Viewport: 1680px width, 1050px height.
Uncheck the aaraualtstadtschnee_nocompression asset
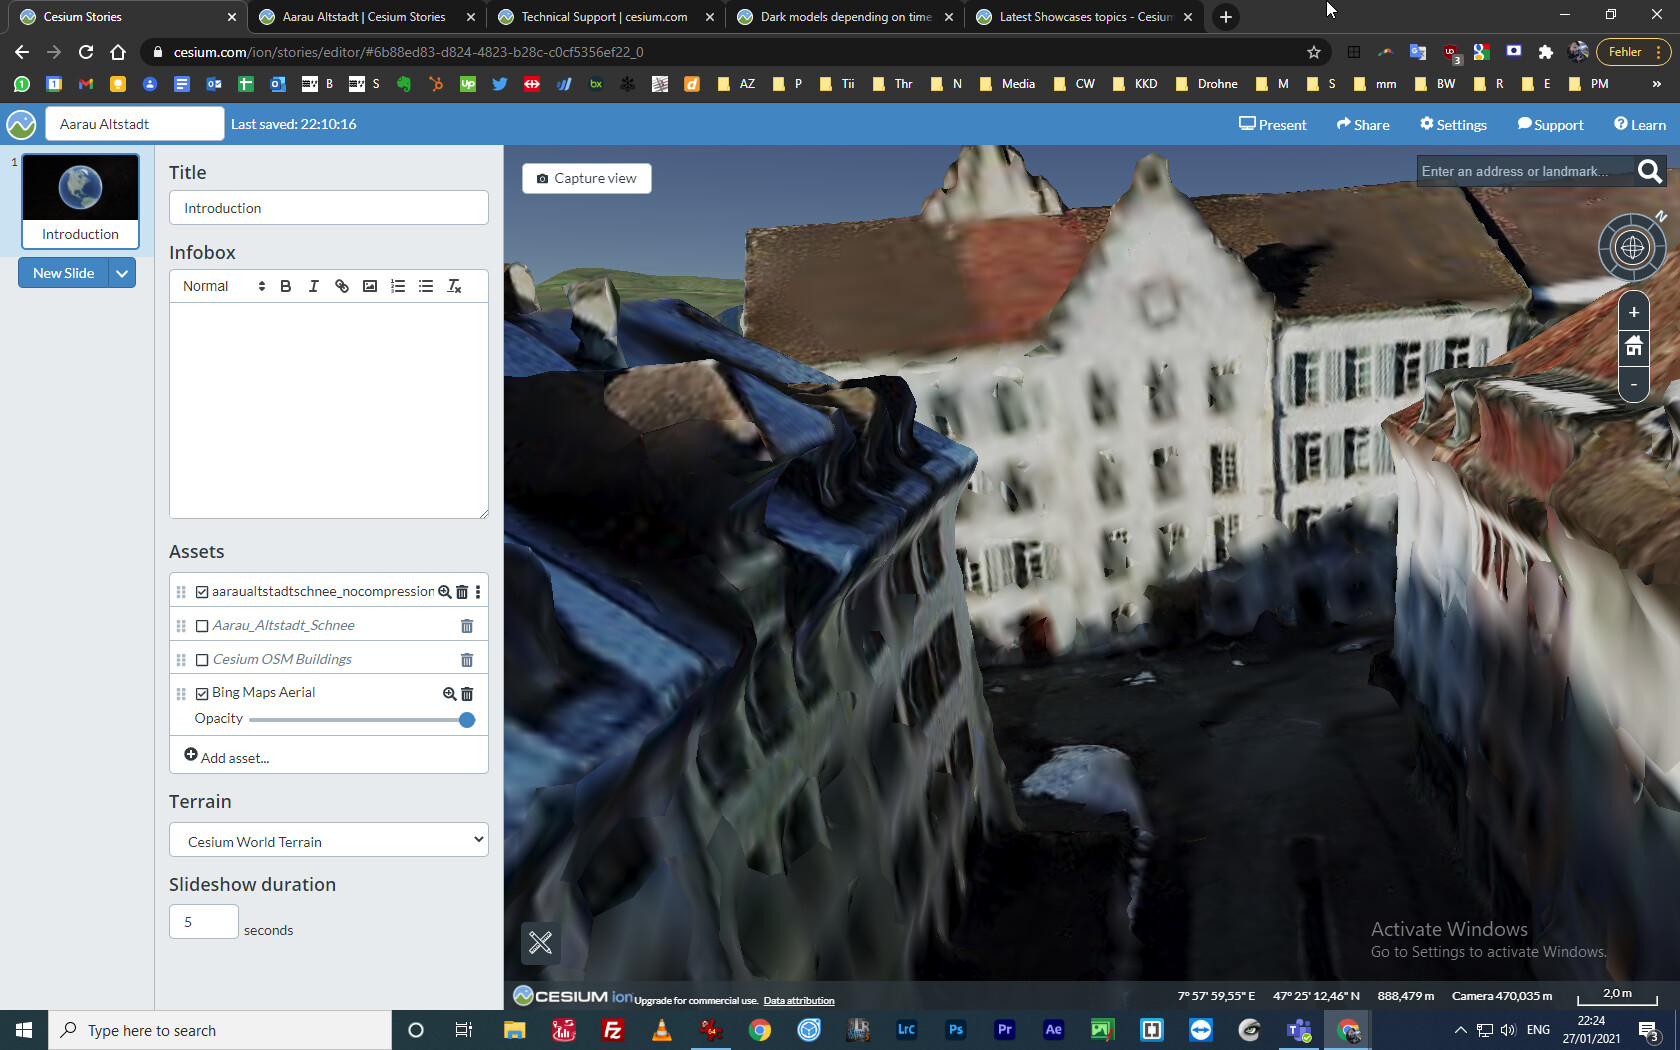tap(202, 592)
